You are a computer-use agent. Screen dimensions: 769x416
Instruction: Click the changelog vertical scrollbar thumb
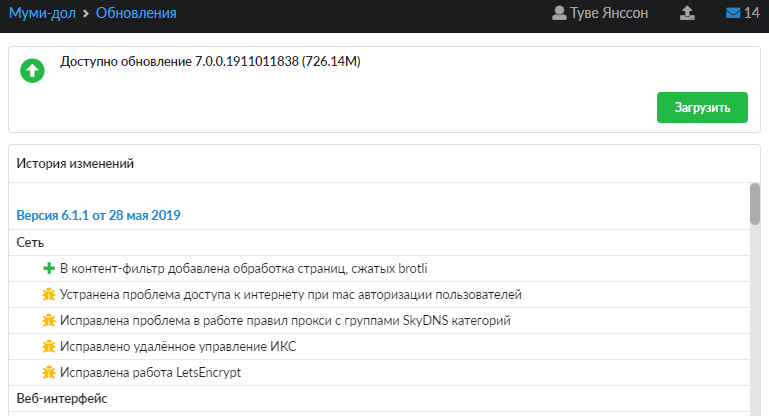[x=755, y=205]
